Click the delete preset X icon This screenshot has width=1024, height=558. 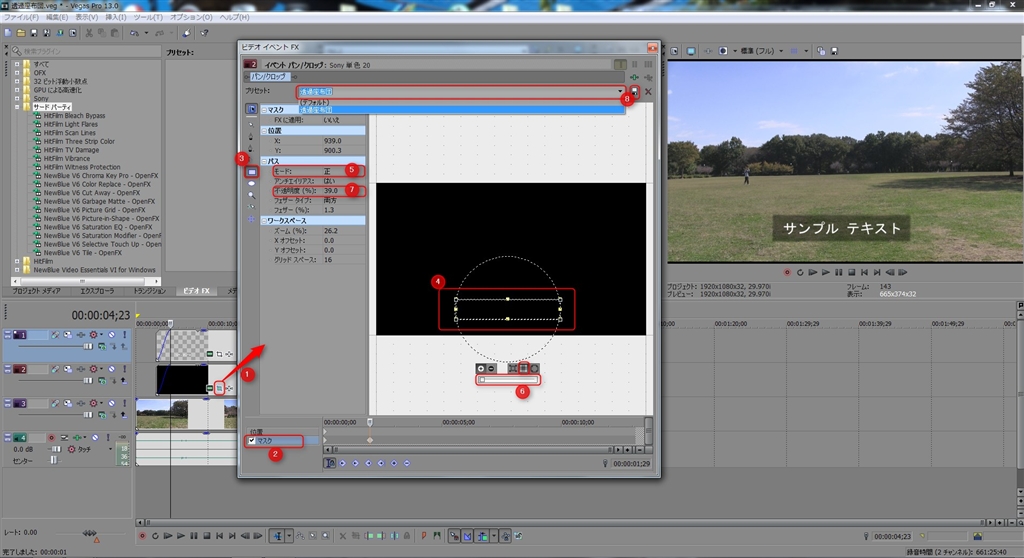coord(648,91)
